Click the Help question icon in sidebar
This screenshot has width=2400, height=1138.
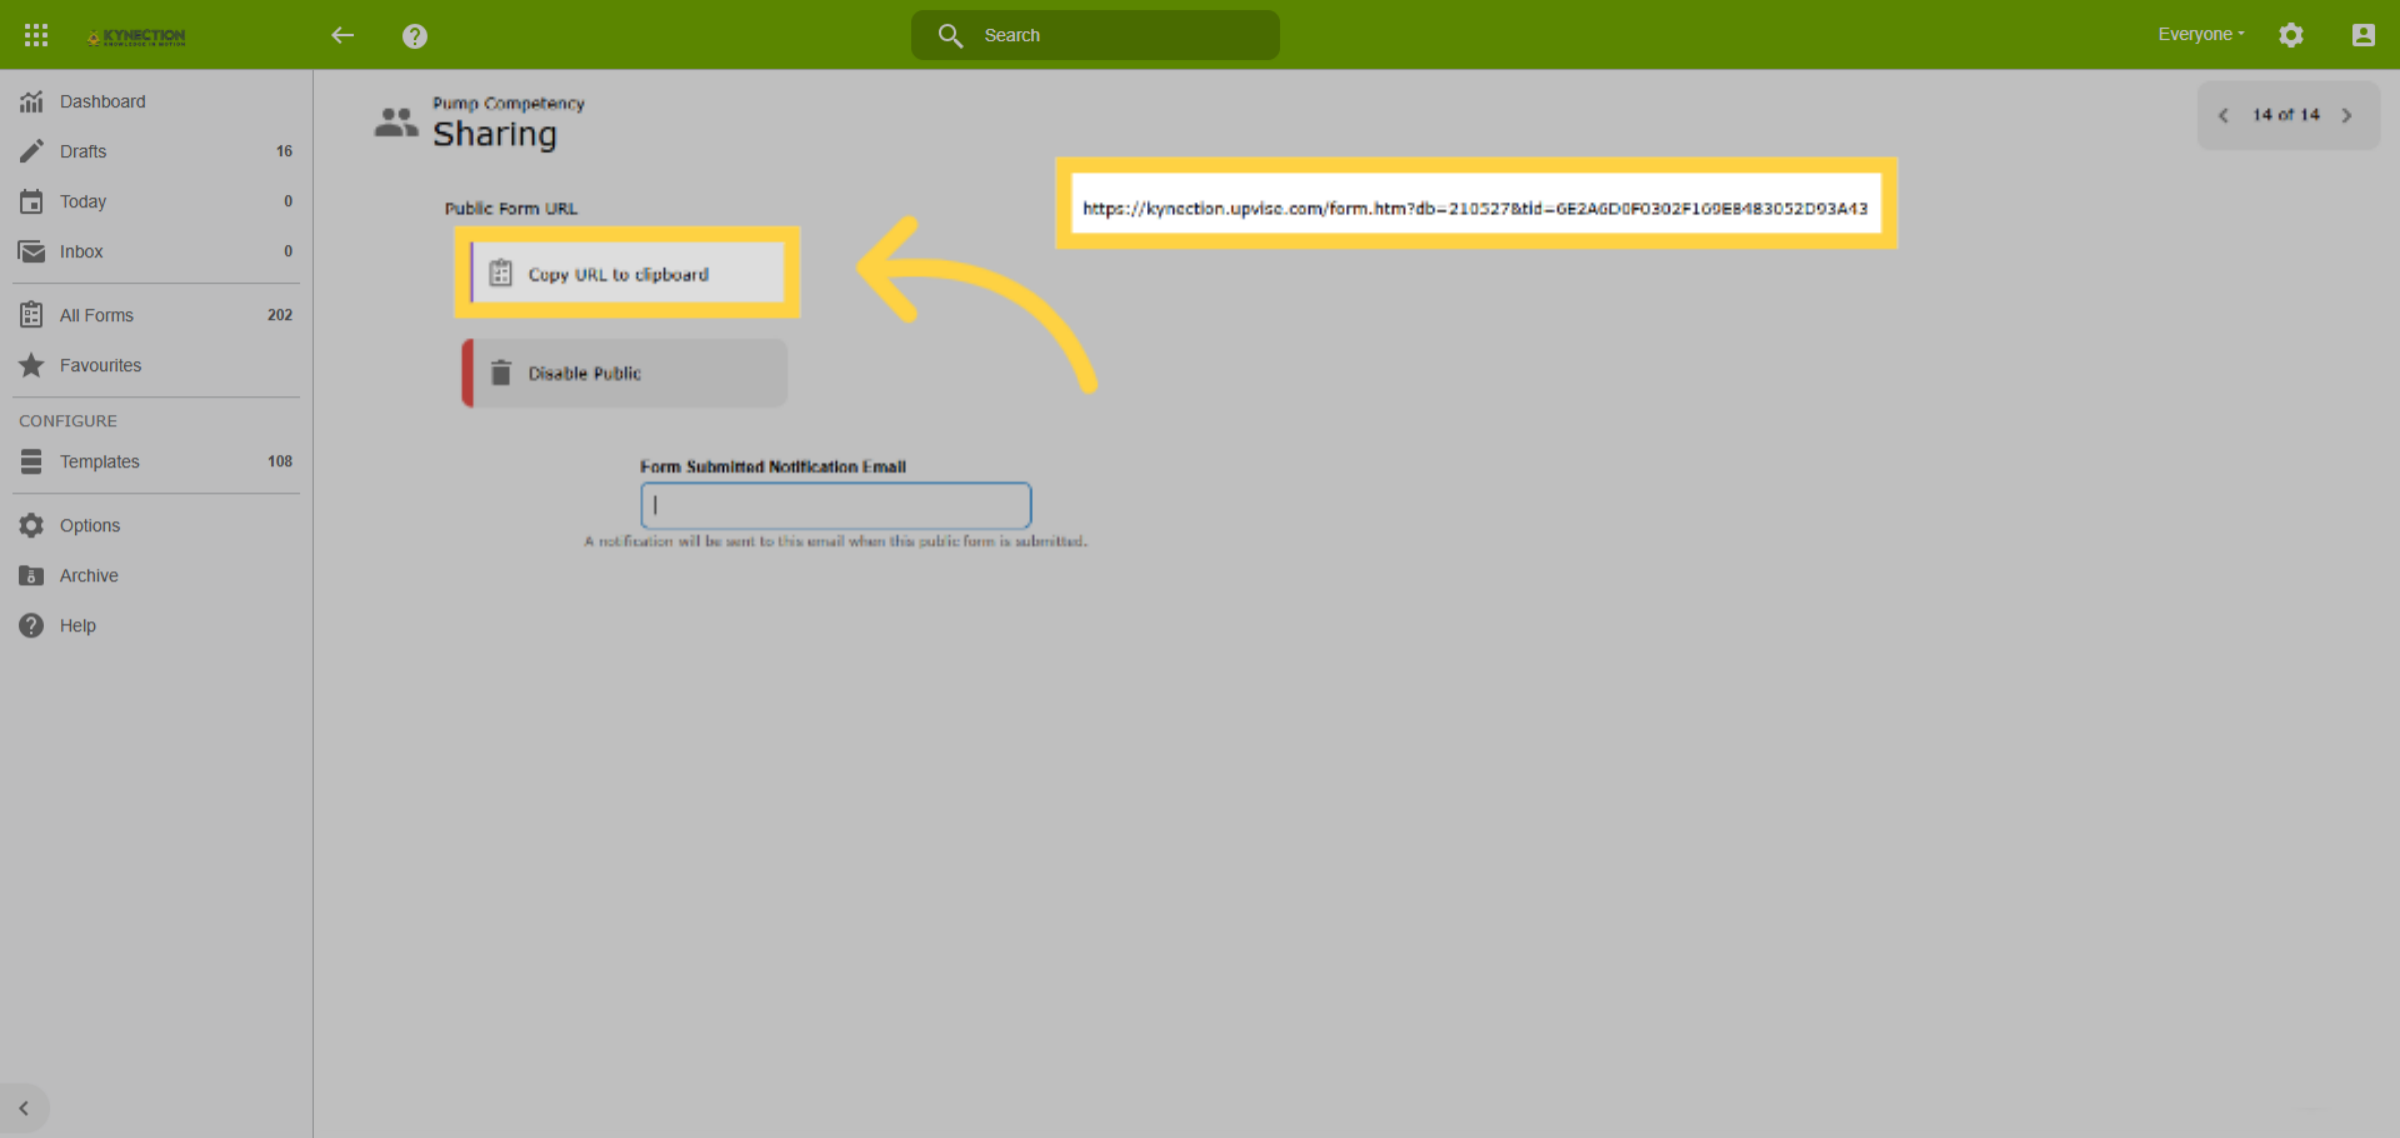[x=32, y=625]
